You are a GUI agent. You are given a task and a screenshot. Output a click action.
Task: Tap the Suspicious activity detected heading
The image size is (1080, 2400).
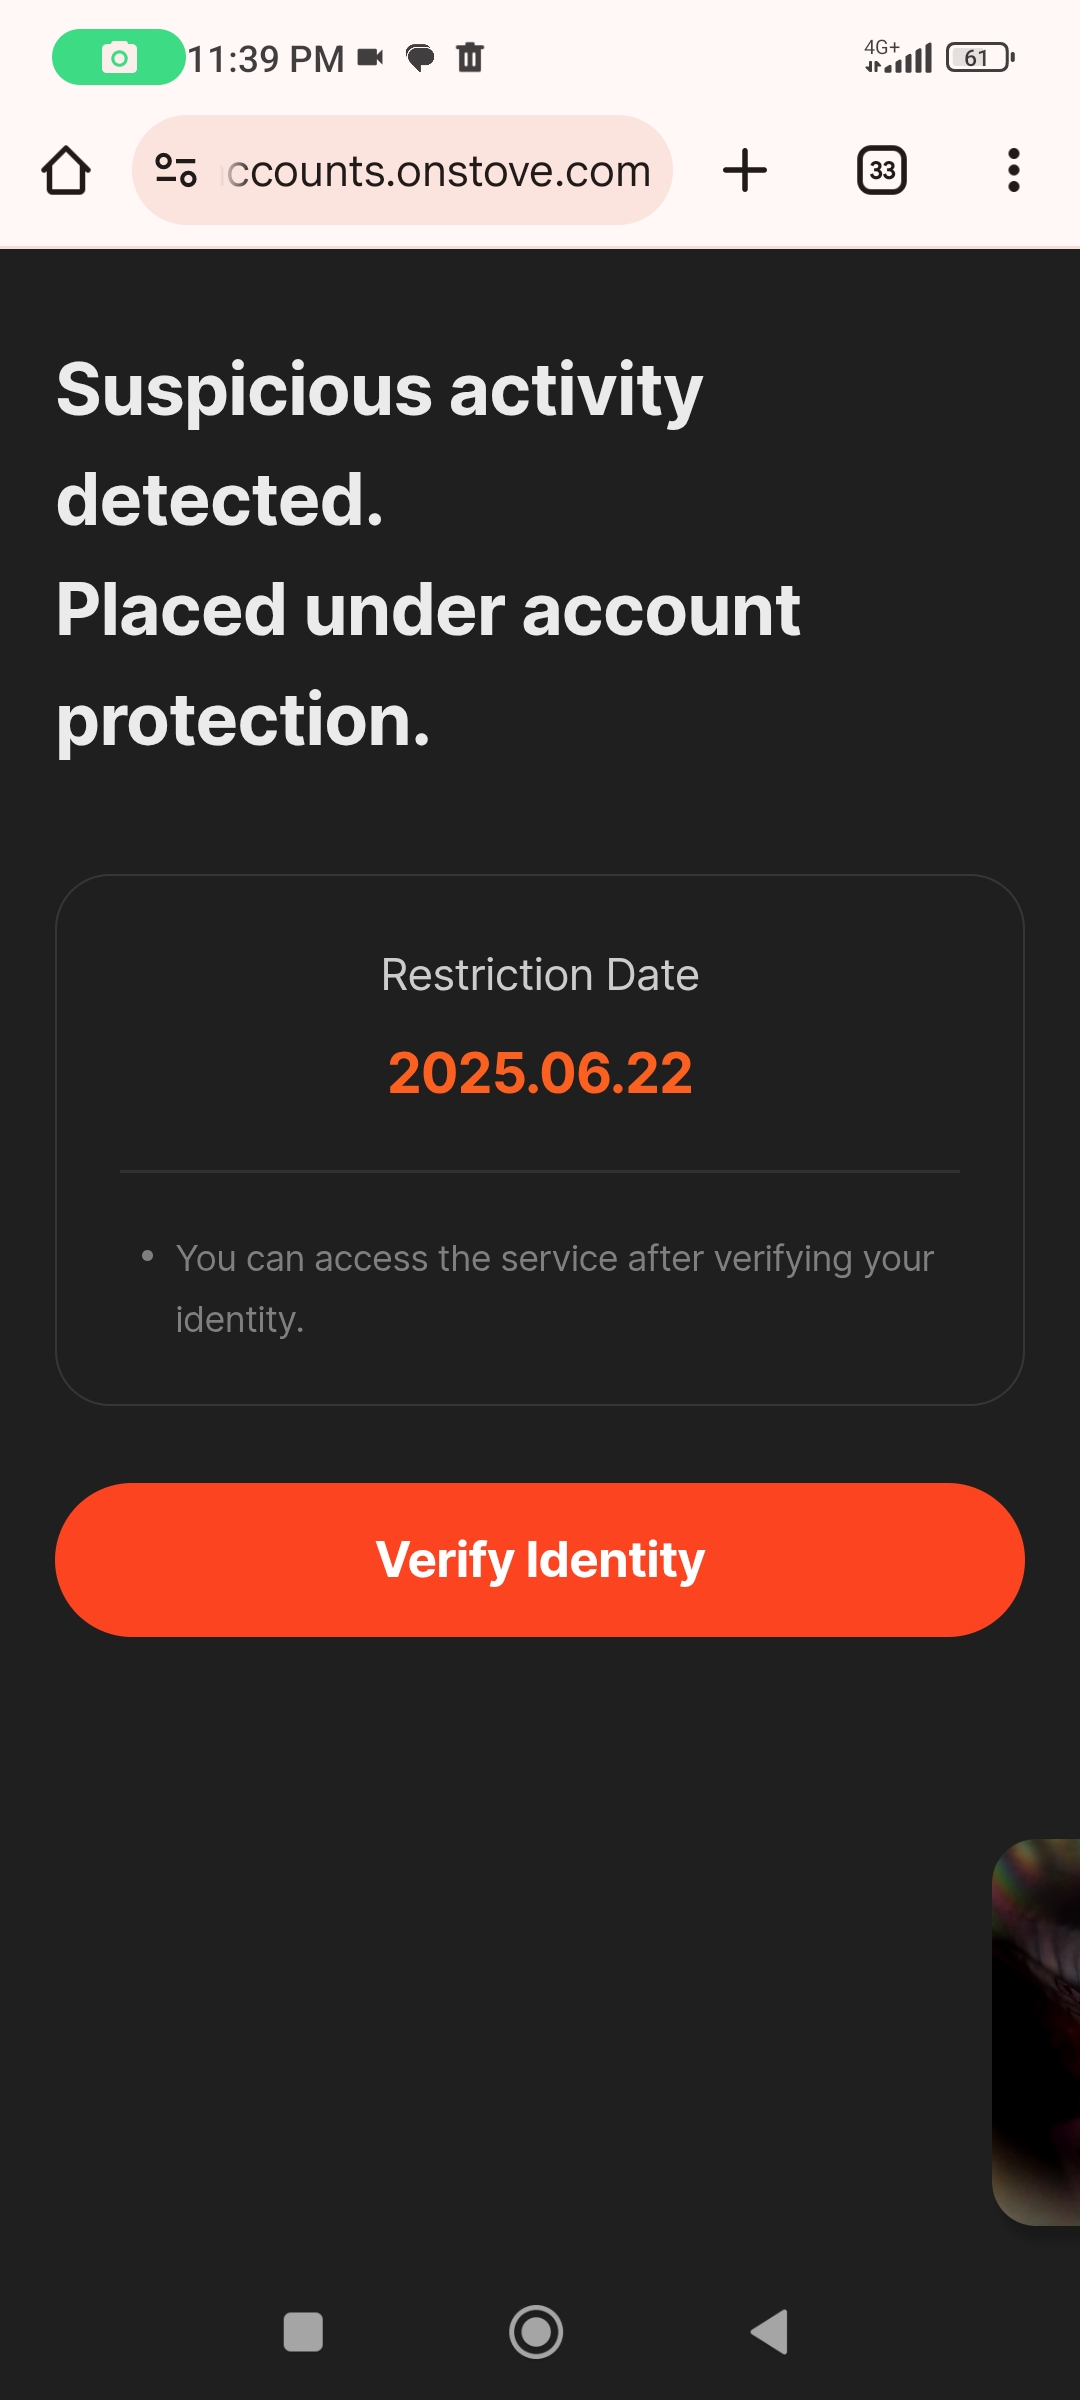tap(380, 445)
